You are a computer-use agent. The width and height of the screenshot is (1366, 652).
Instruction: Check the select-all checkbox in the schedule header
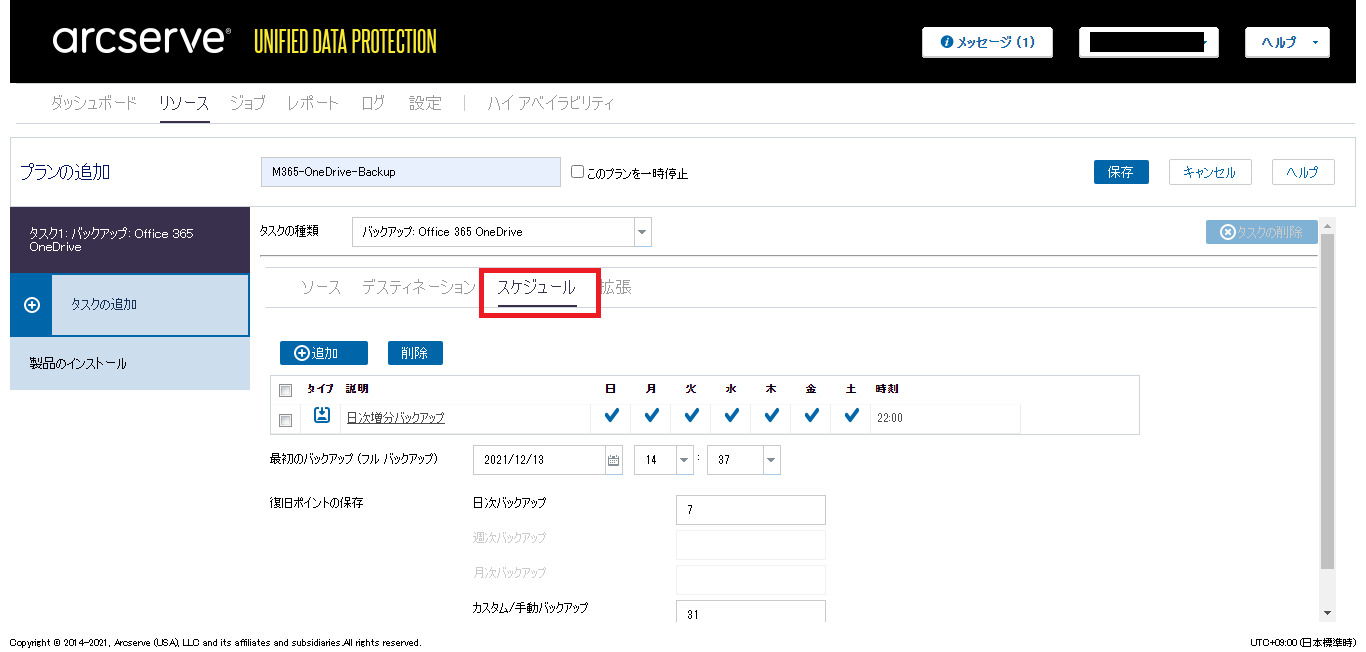(286, 390)
